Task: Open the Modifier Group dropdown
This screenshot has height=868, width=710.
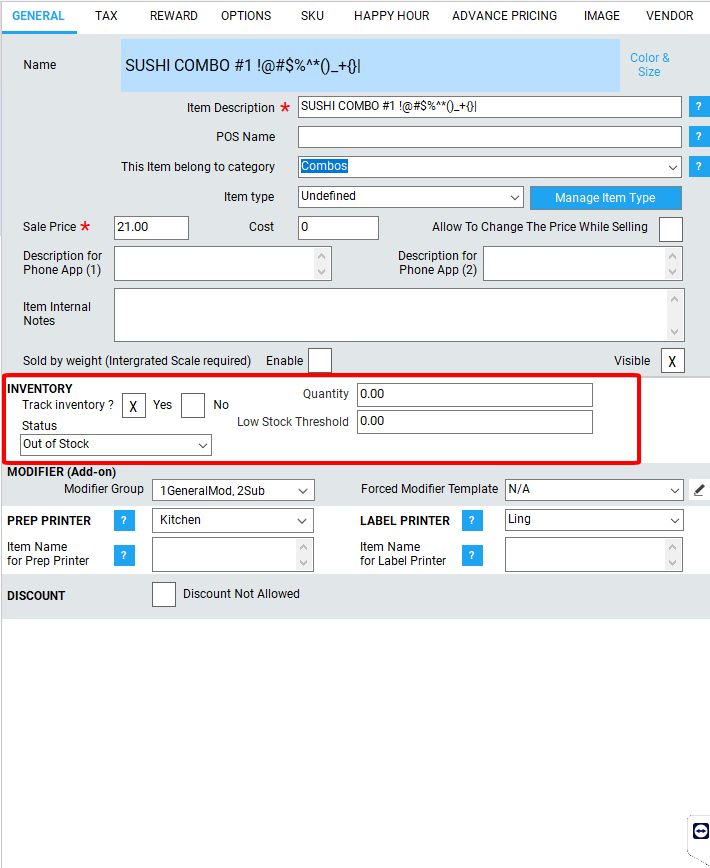Action: coord(233,490)
